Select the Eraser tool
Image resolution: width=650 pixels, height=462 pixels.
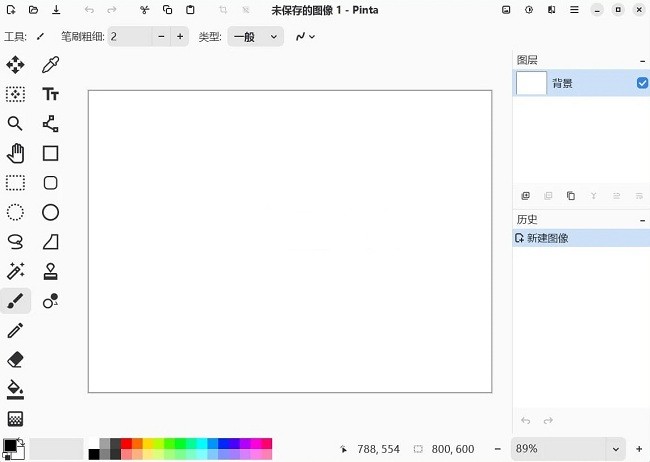point(15,360)
